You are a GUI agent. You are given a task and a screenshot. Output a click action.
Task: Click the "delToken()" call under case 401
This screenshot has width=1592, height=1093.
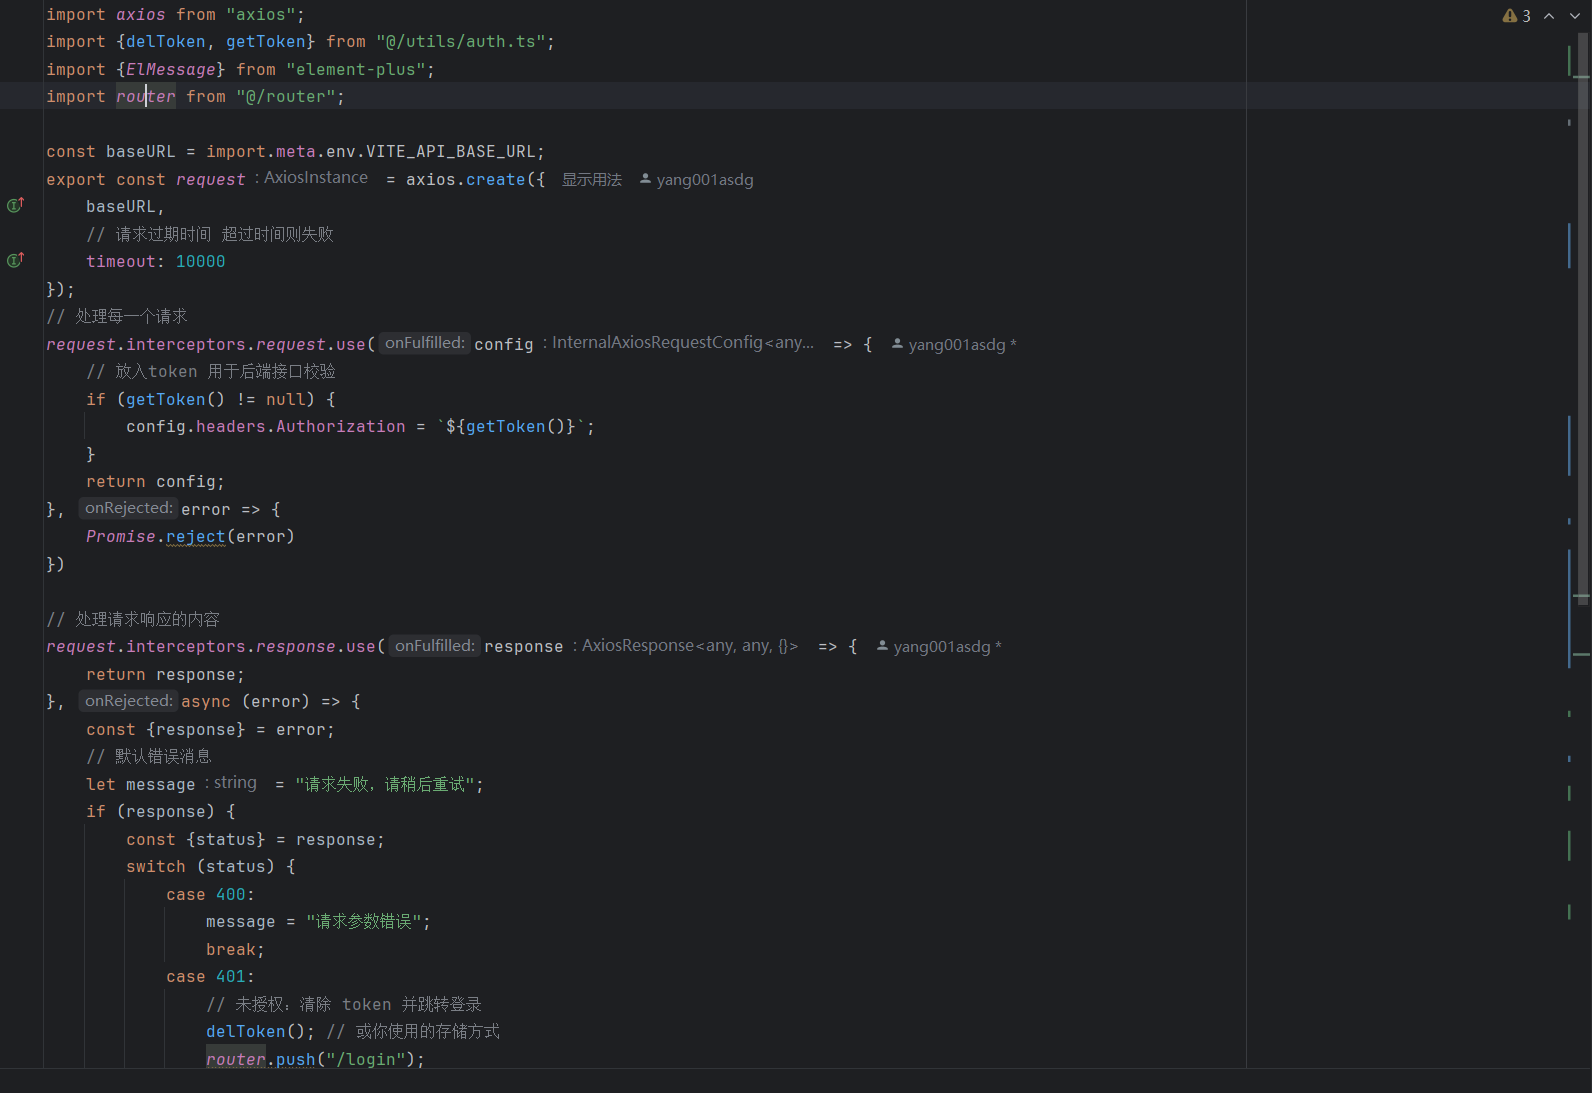point(255,1032)
